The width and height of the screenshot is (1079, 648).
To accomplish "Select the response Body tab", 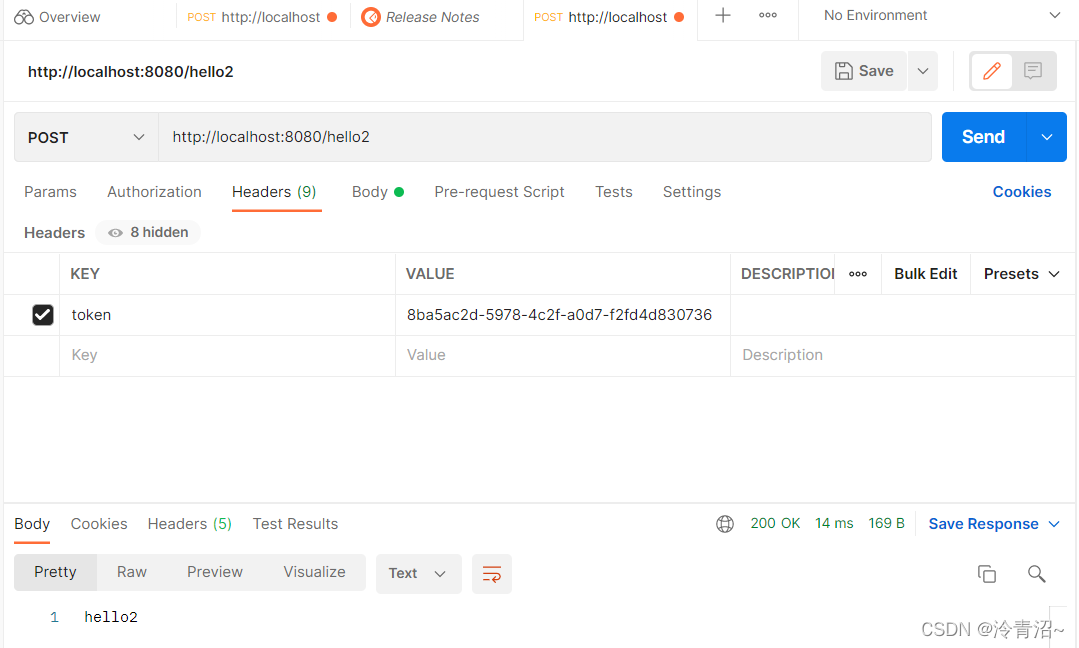I will 32,524.
